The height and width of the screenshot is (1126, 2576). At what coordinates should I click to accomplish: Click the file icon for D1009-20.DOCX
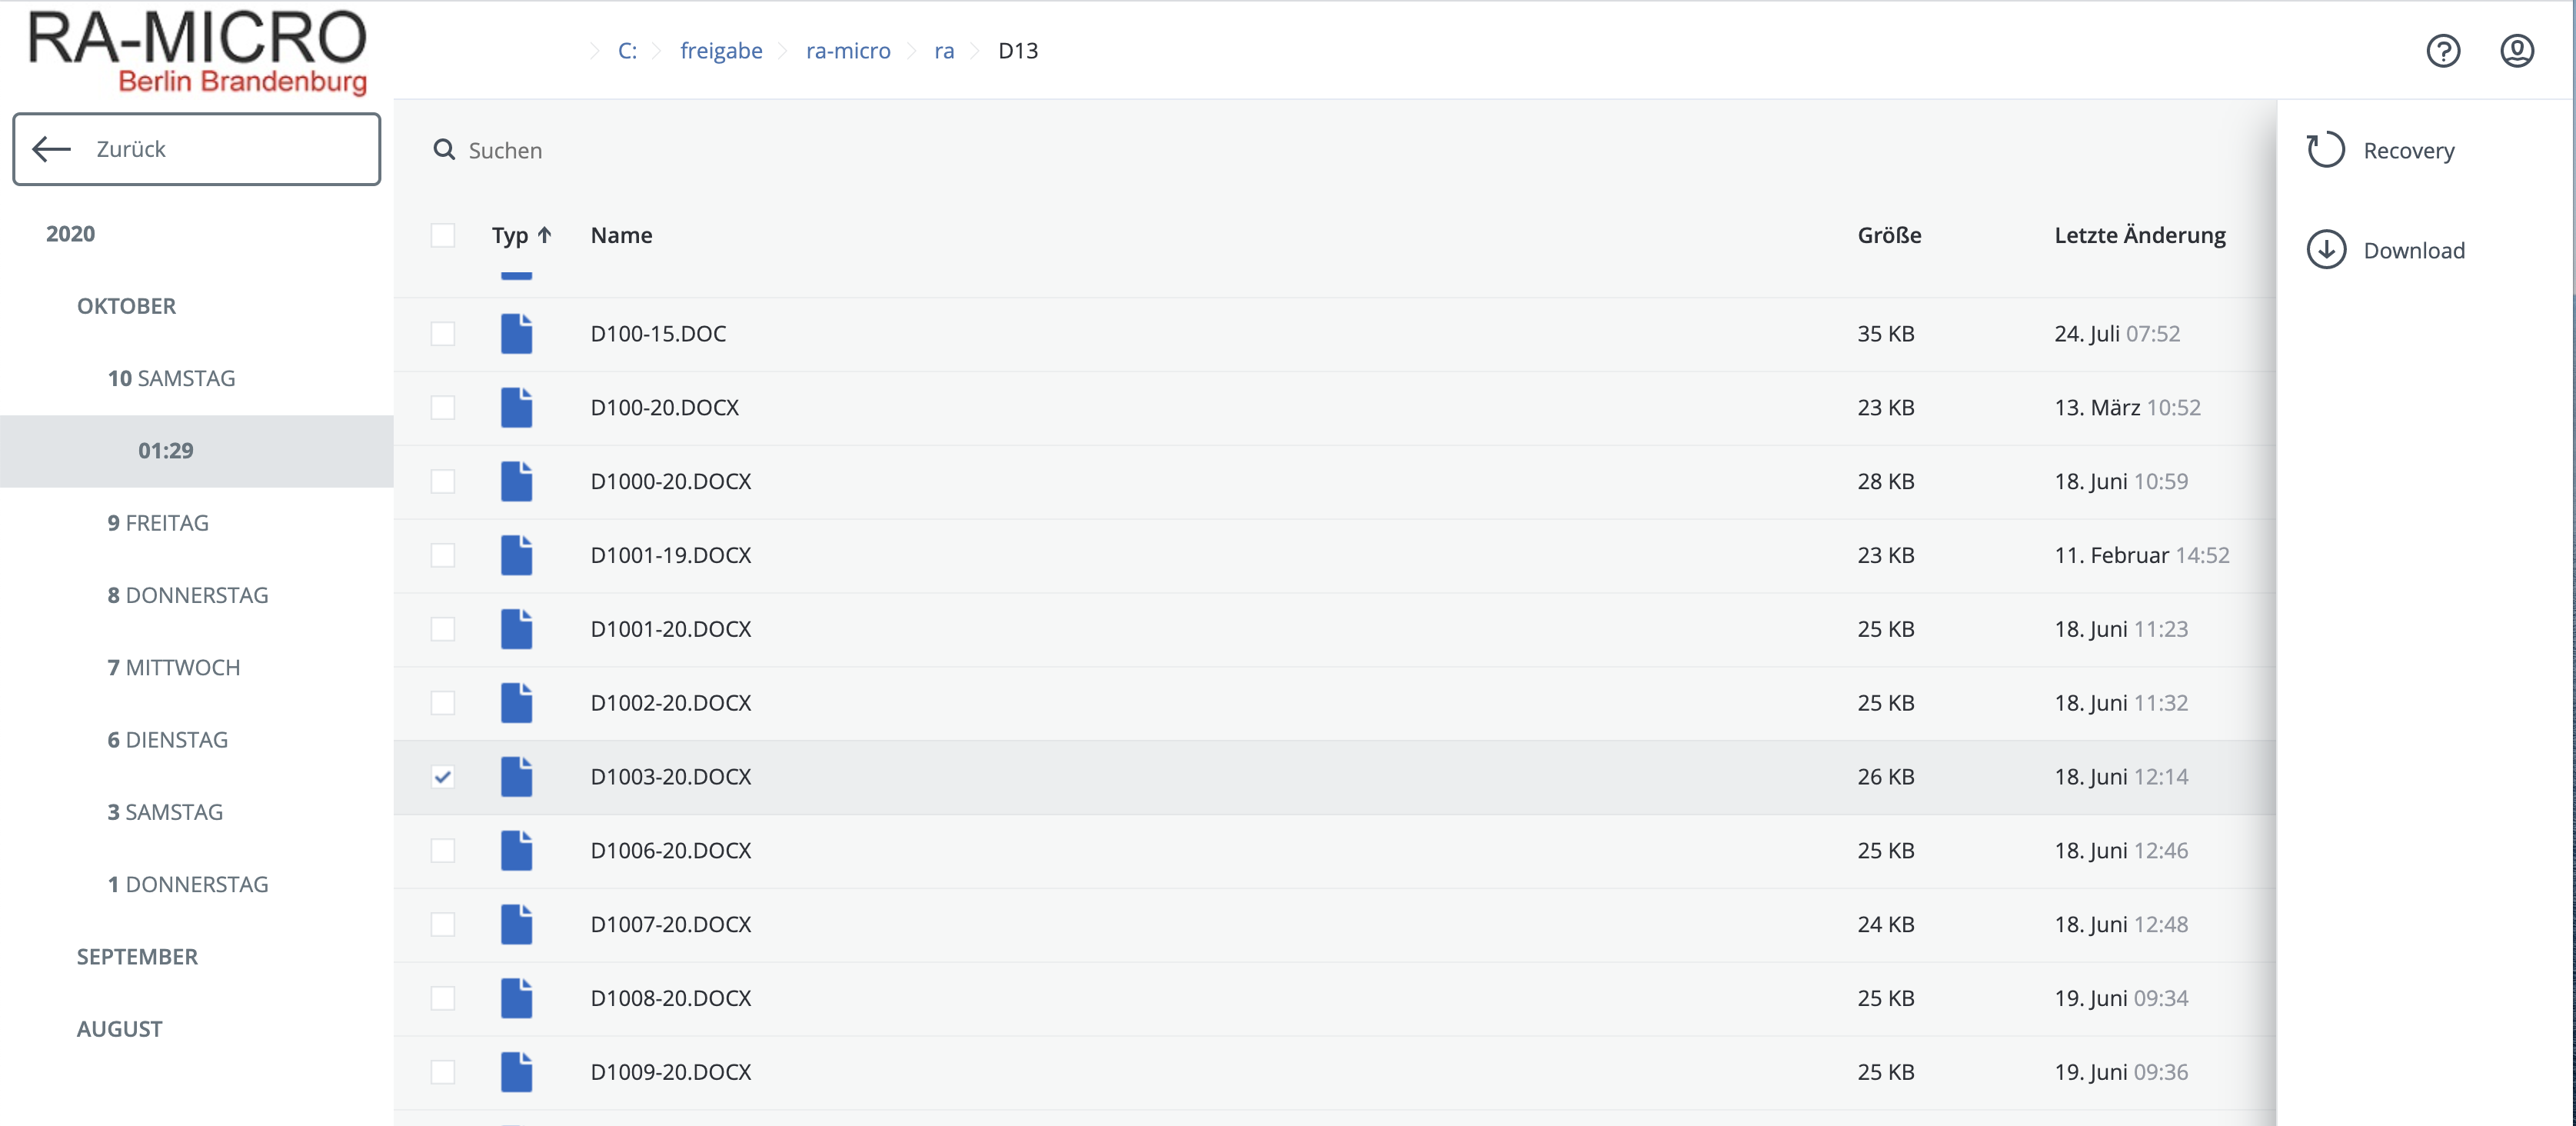(516, 1072)
